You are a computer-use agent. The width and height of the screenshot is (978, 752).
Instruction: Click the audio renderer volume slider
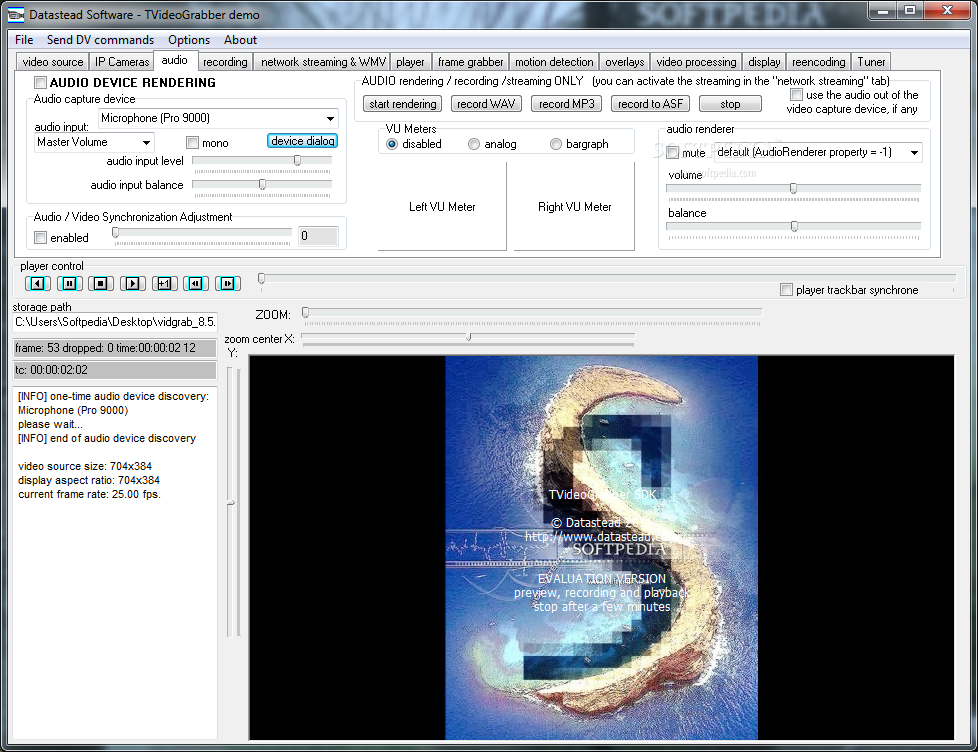coord(793,188)
